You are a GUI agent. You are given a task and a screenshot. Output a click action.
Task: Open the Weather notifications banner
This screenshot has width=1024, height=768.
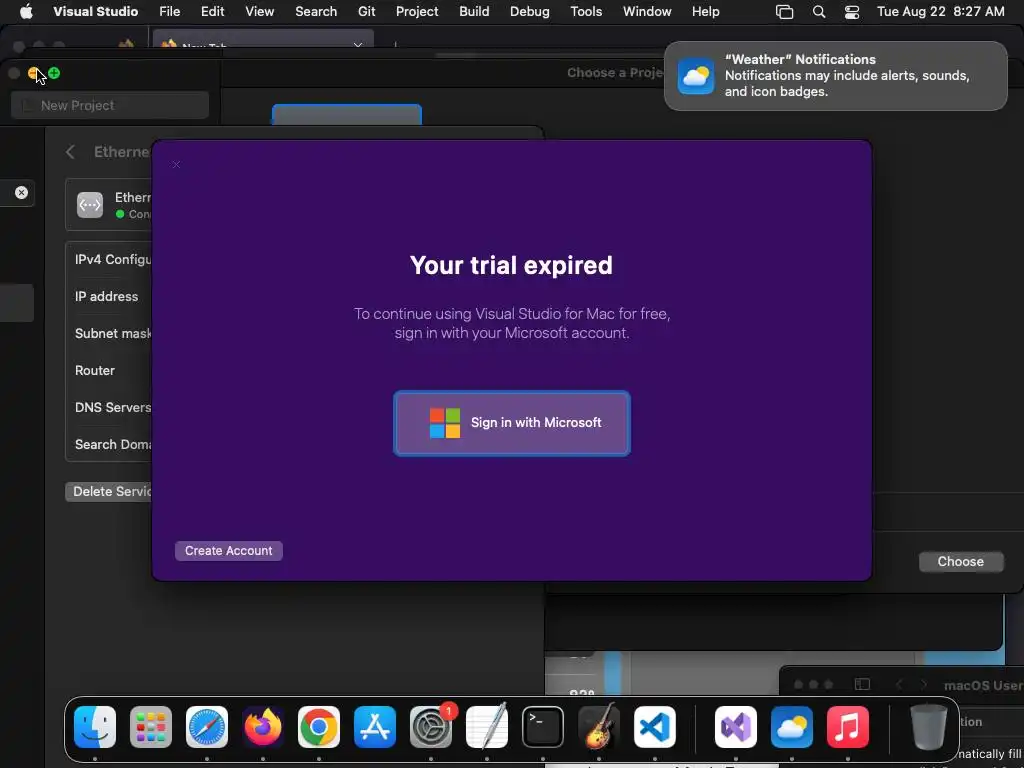coord(835,76)
